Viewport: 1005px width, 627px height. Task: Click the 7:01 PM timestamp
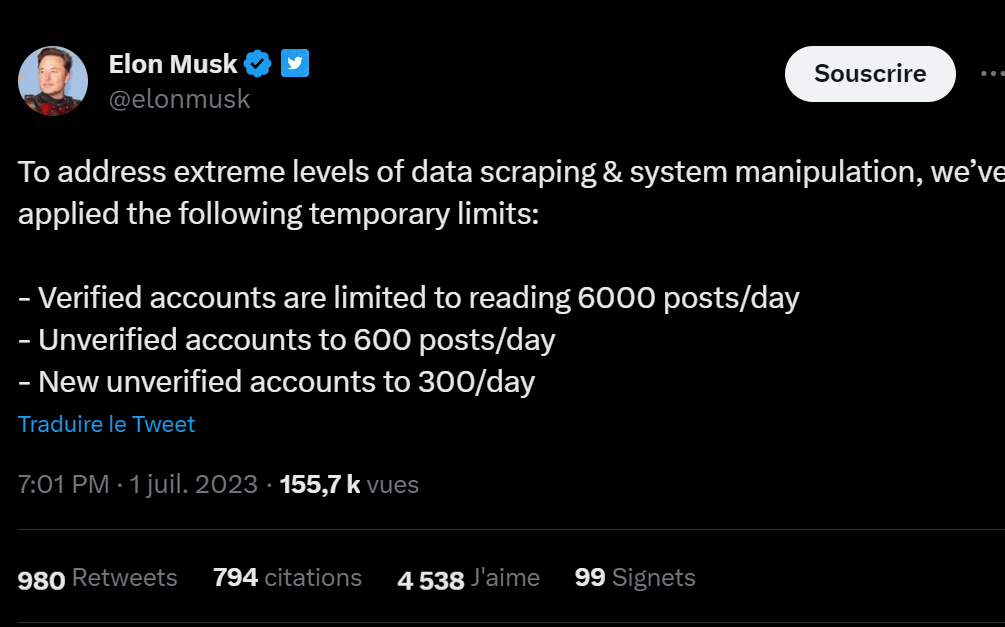[x=63, y=485]
